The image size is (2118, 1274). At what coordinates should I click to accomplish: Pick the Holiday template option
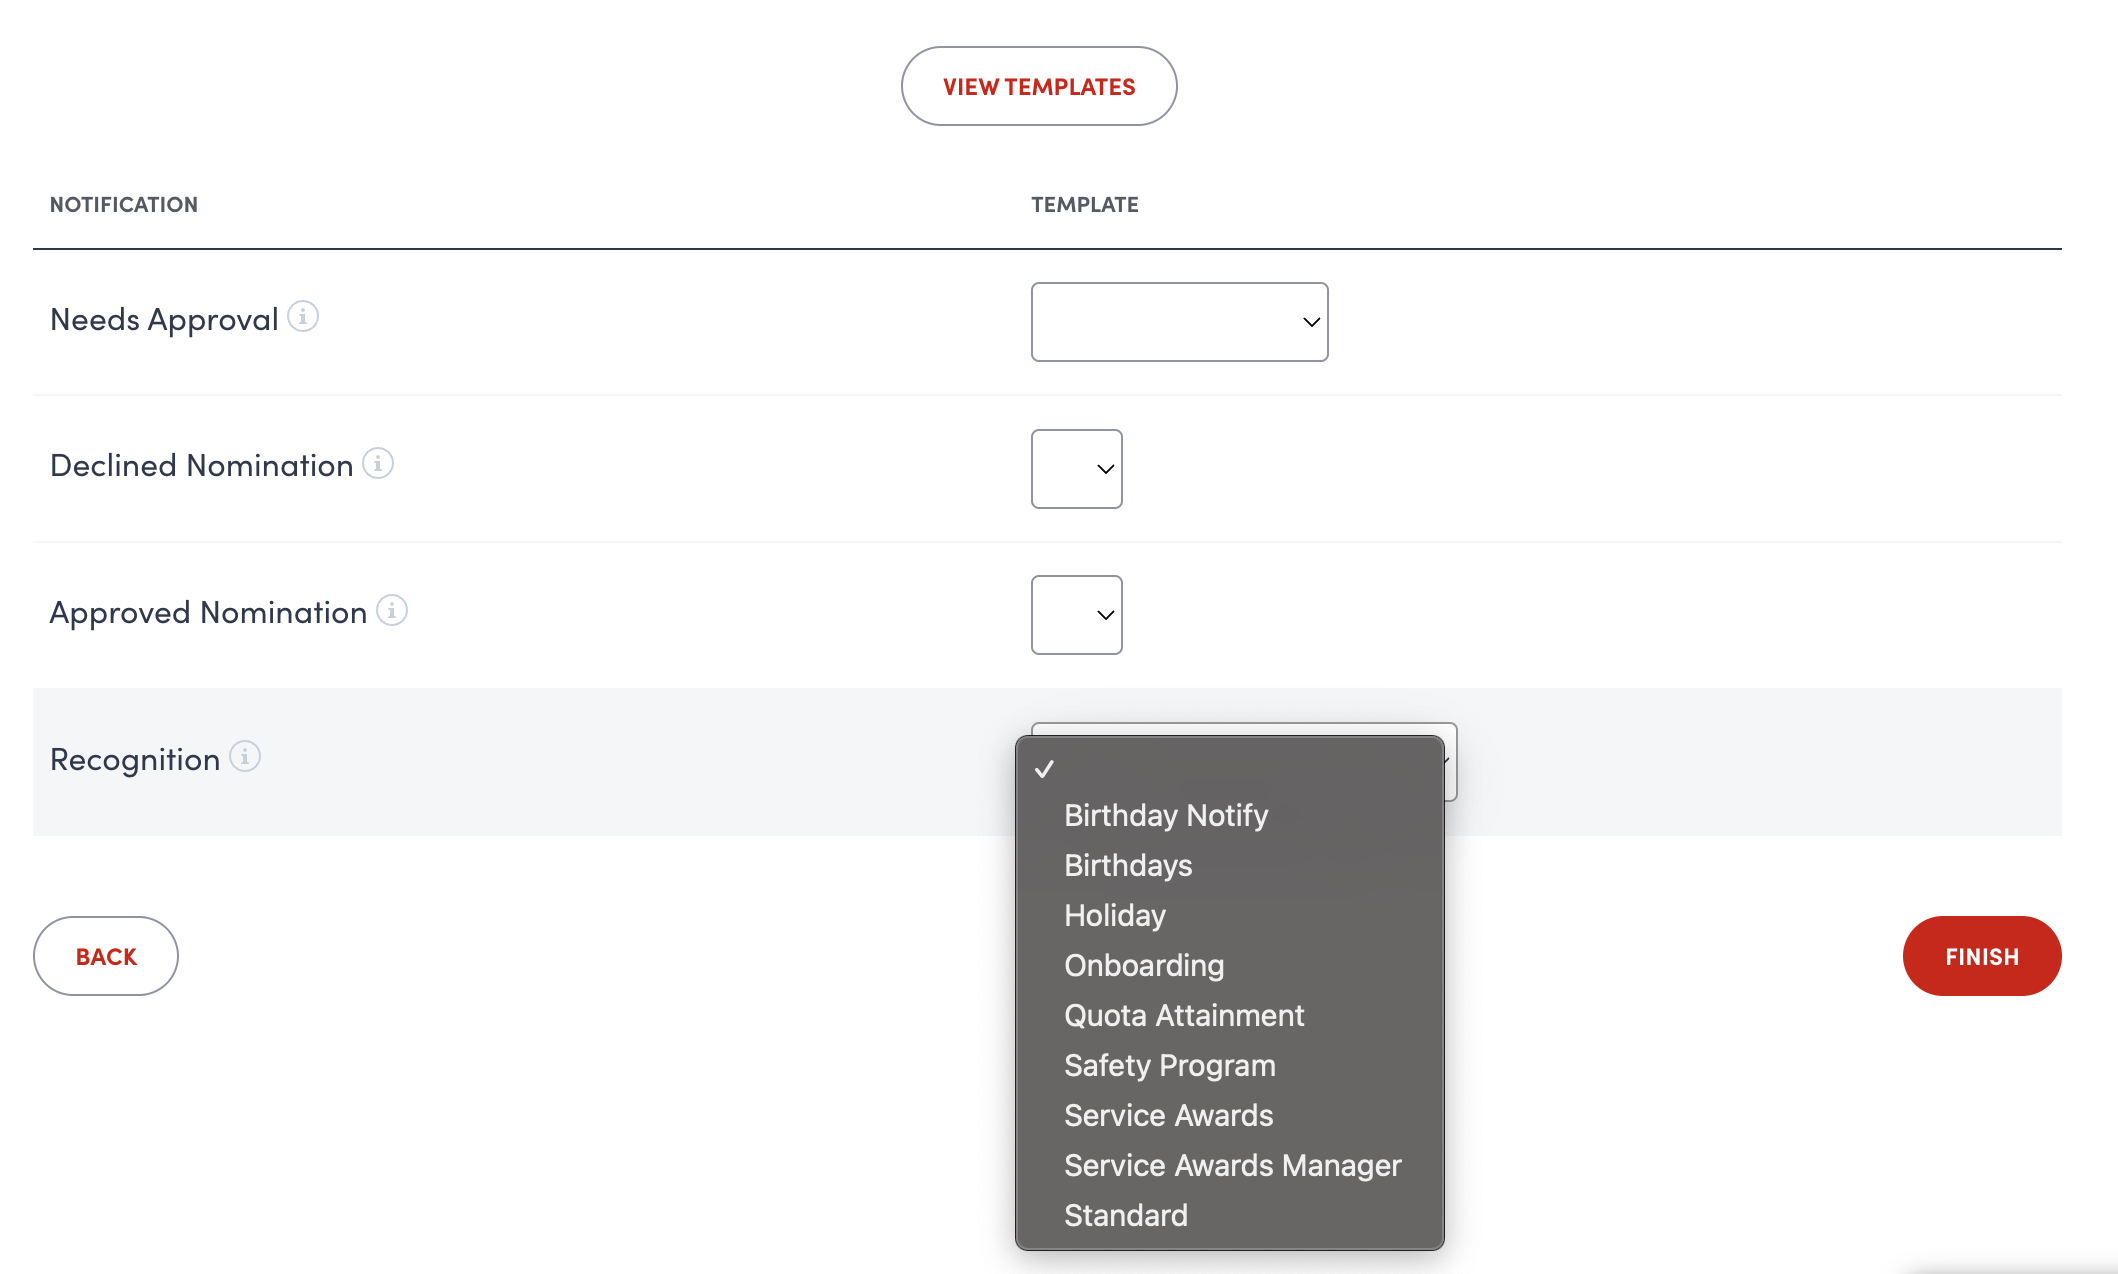pos(1115,915)
